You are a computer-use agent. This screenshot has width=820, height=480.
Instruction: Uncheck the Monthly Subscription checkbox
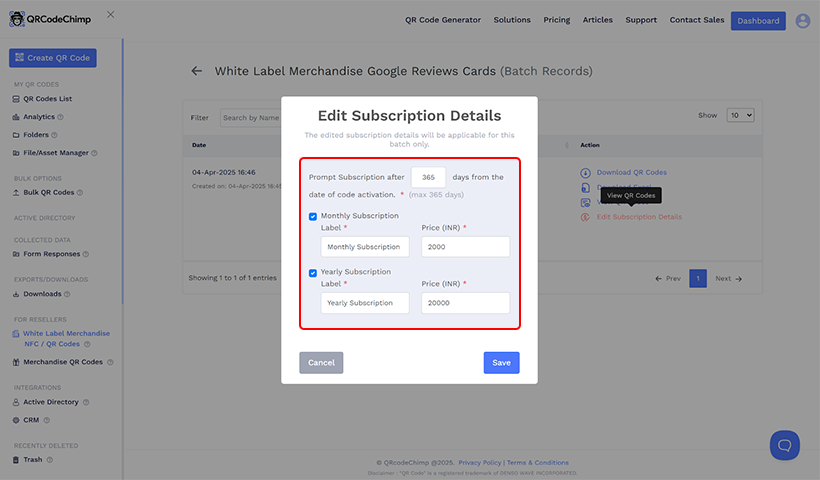coord(313,216)
